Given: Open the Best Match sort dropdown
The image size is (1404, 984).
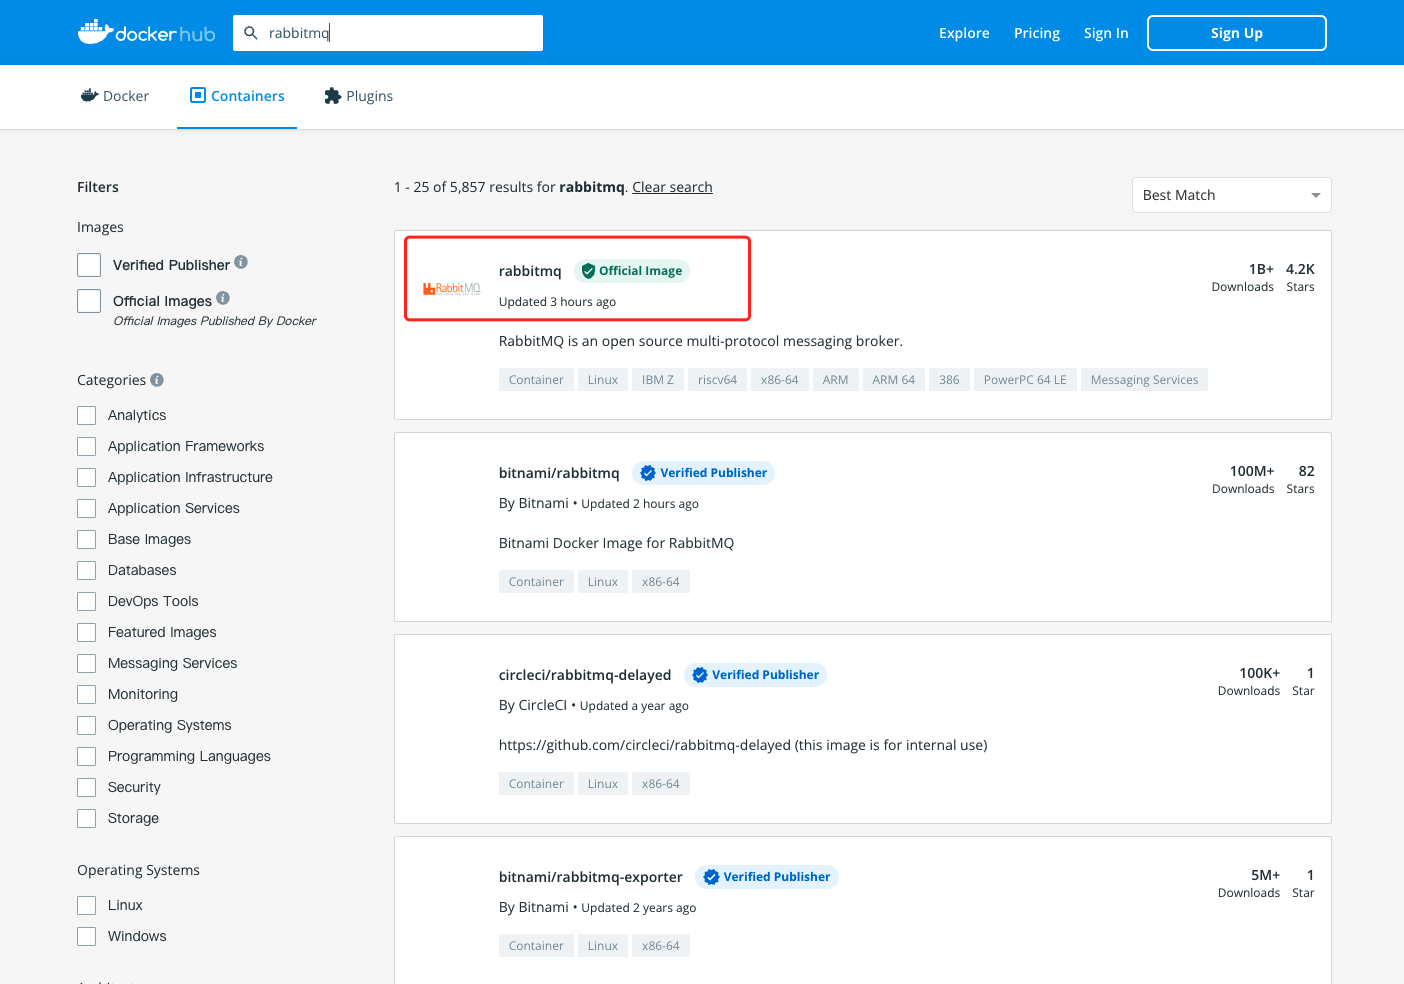Looking at the screenshot, I should point(1231,195).
